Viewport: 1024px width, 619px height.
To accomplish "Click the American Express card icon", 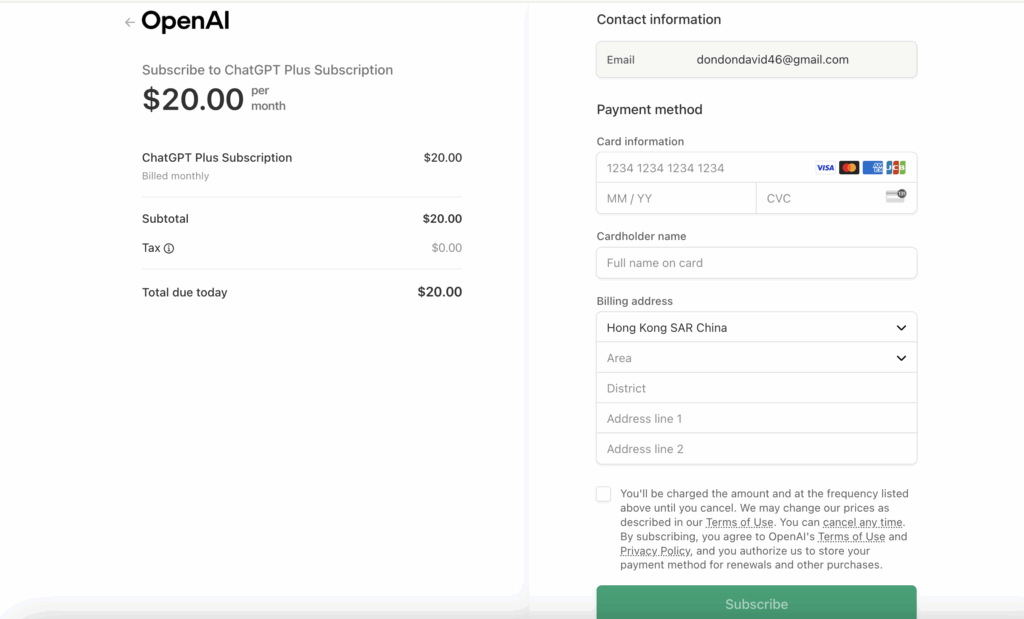I will (873, 168).
